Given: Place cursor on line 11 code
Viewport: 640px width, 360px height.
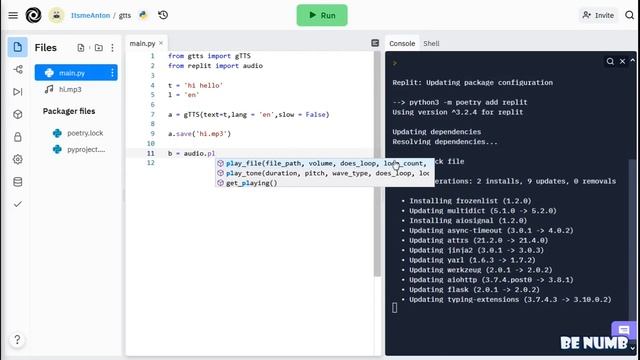Looking at the screenshot, I should (x=191, y=153).
